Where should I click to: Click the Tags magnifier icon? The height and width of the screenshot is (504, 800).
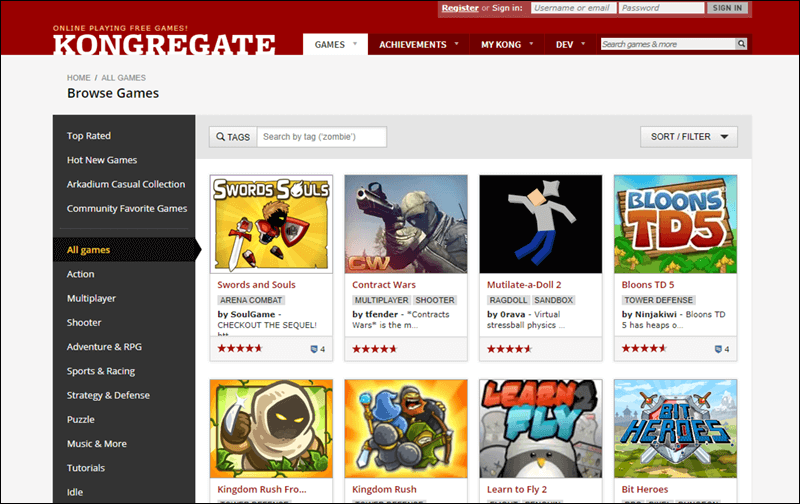pyautogui.click(x=220, y=137)
